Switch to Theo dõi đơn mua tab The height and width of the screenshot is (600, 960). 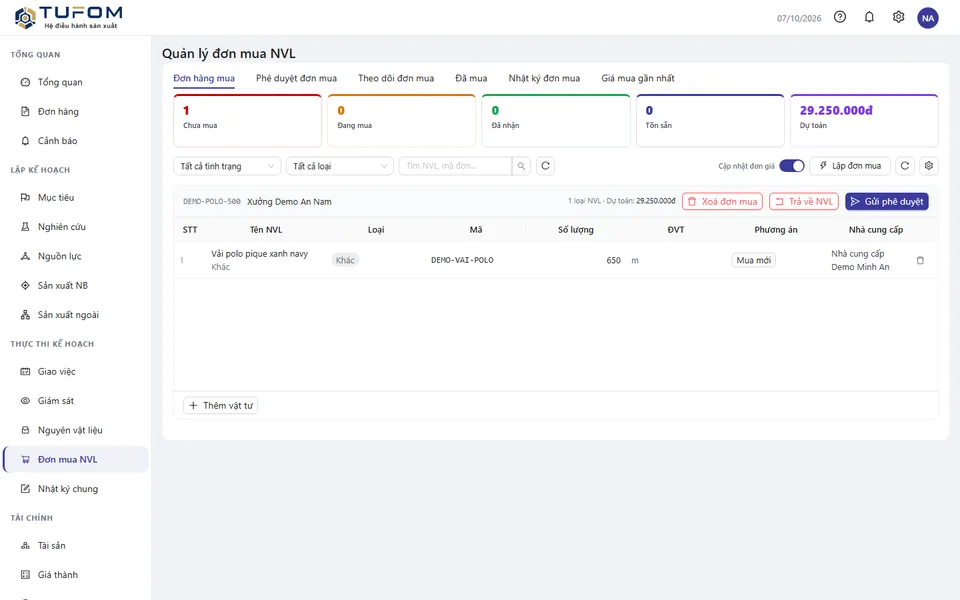(x=396, y=78)
